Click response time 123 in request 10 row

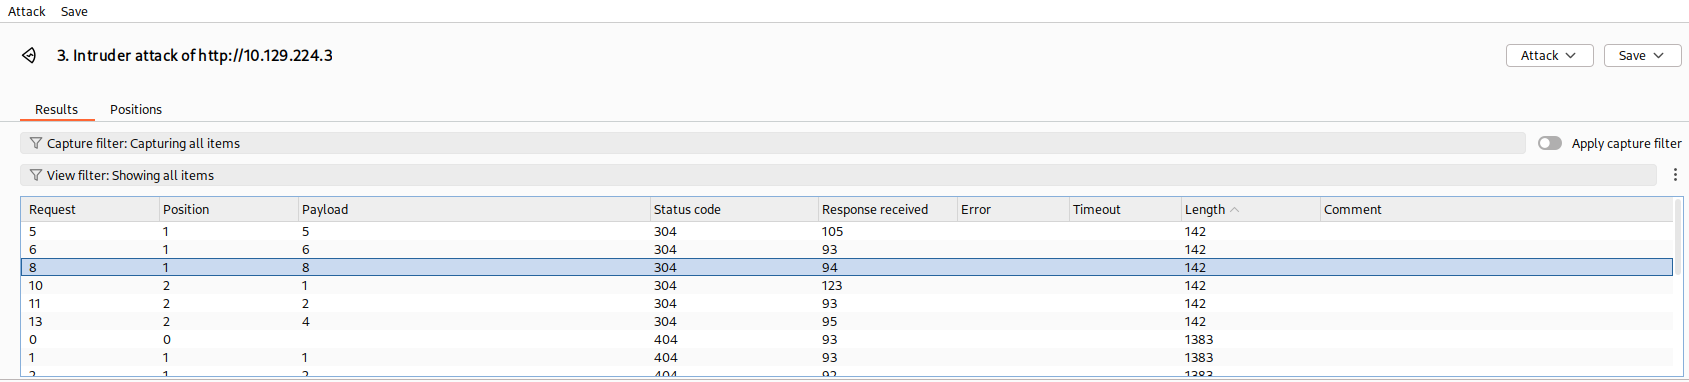(x=832, y=285)
